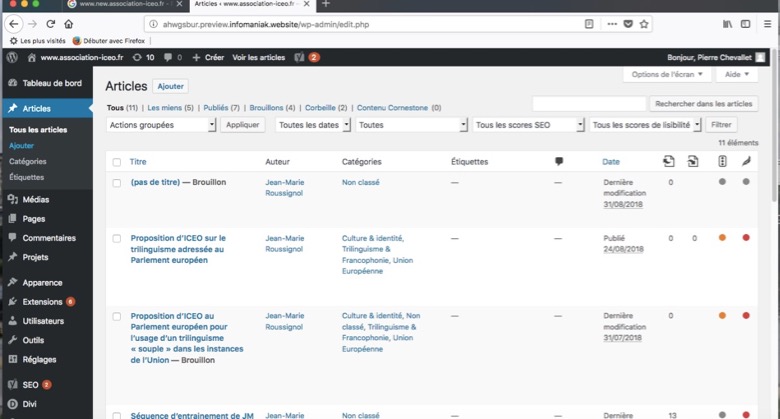Close the www.new.association-iceo.fr tab
The height and width of the screenshot is (419, 780).
[179, 4]
